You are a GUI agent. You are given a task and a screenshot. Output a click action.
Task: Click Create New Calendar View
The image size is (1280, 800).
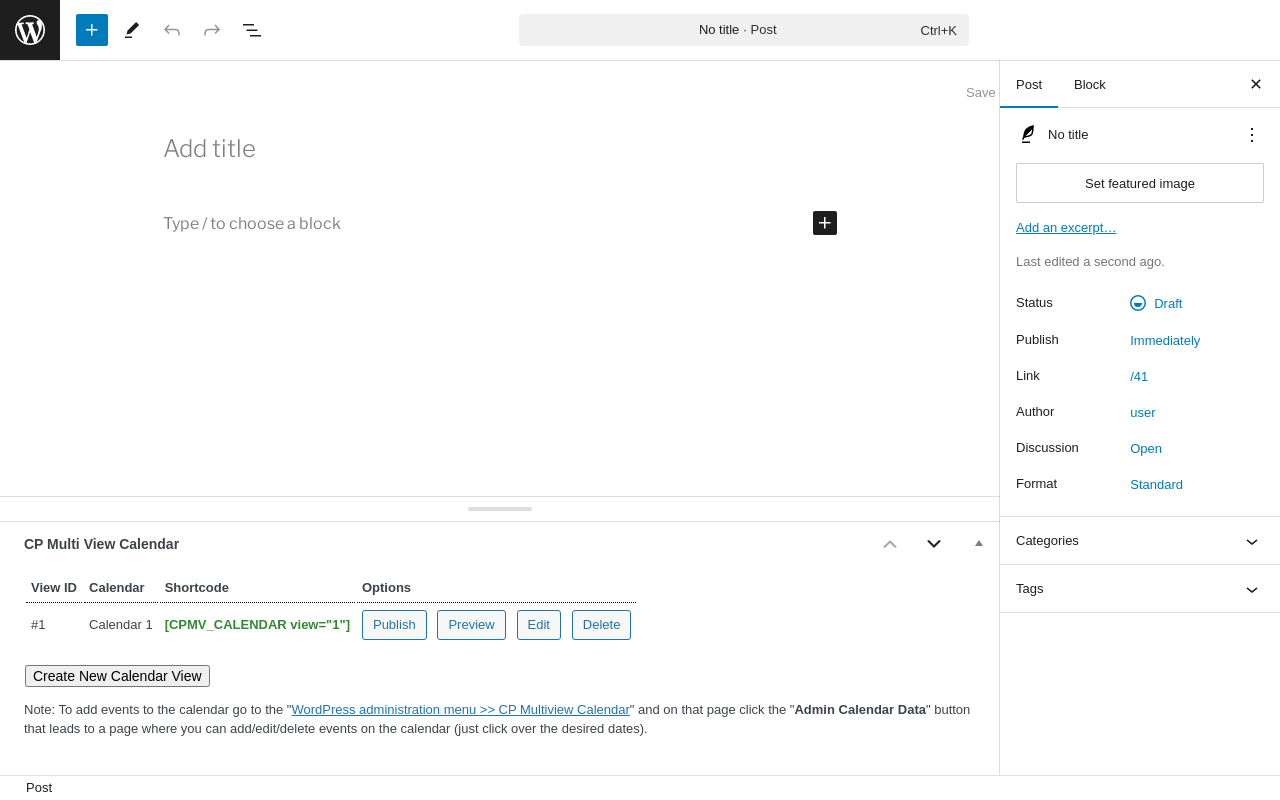click(x=117, y=676)
